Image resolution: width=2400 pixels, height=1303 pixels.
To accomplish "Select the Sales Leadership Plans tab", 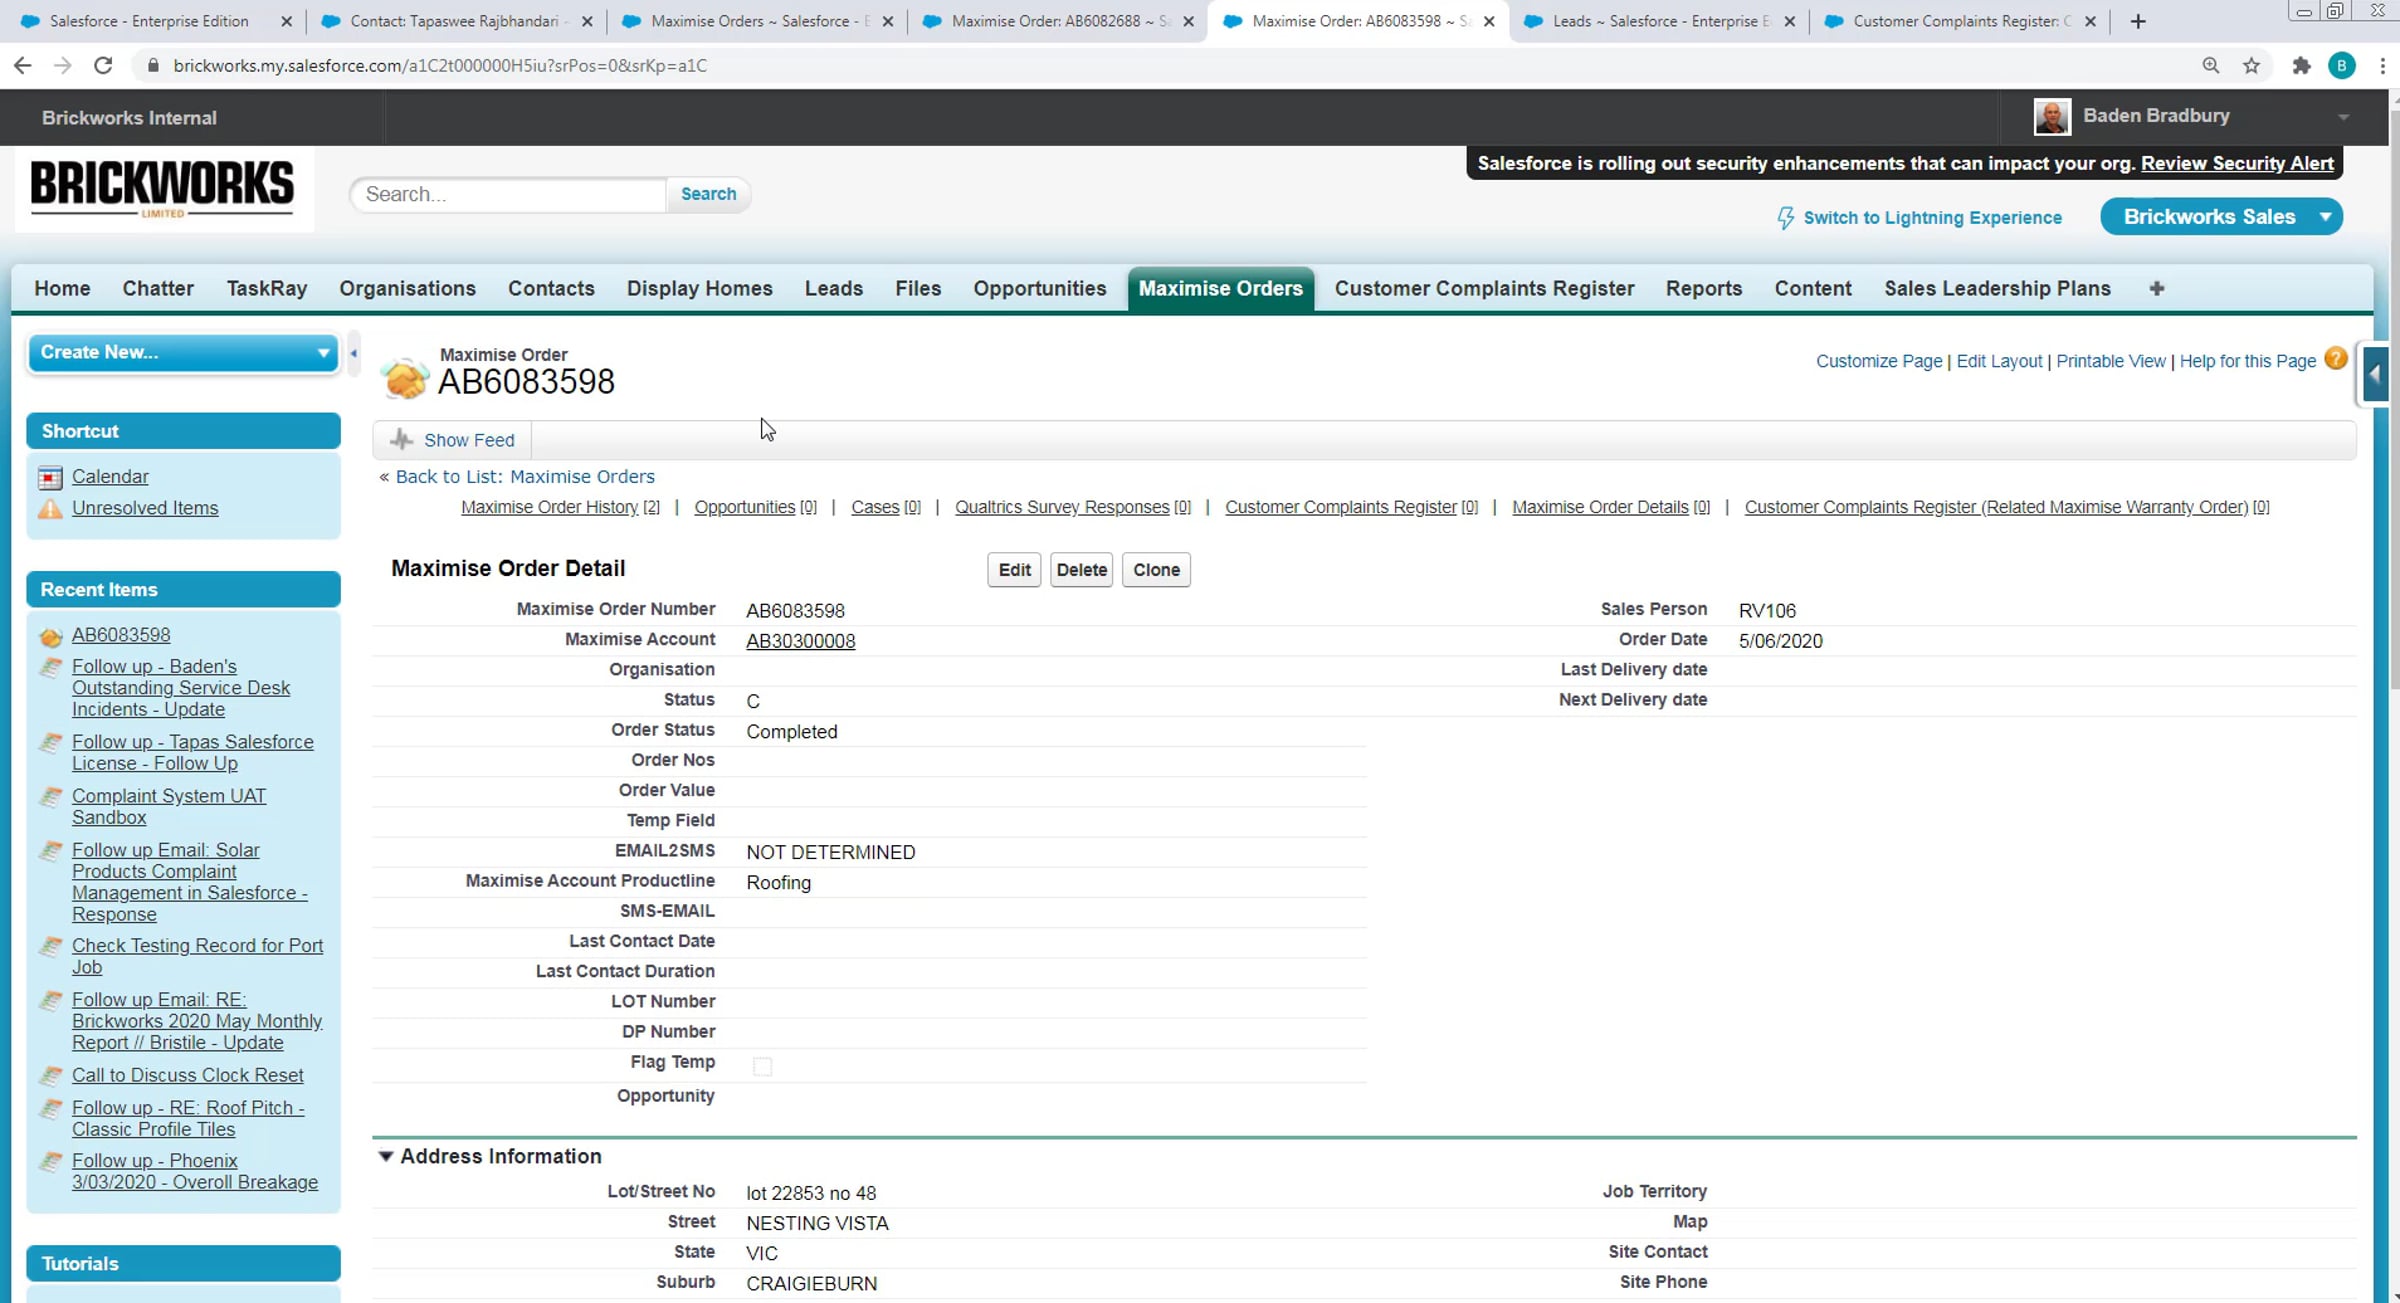I will 1997,289.
